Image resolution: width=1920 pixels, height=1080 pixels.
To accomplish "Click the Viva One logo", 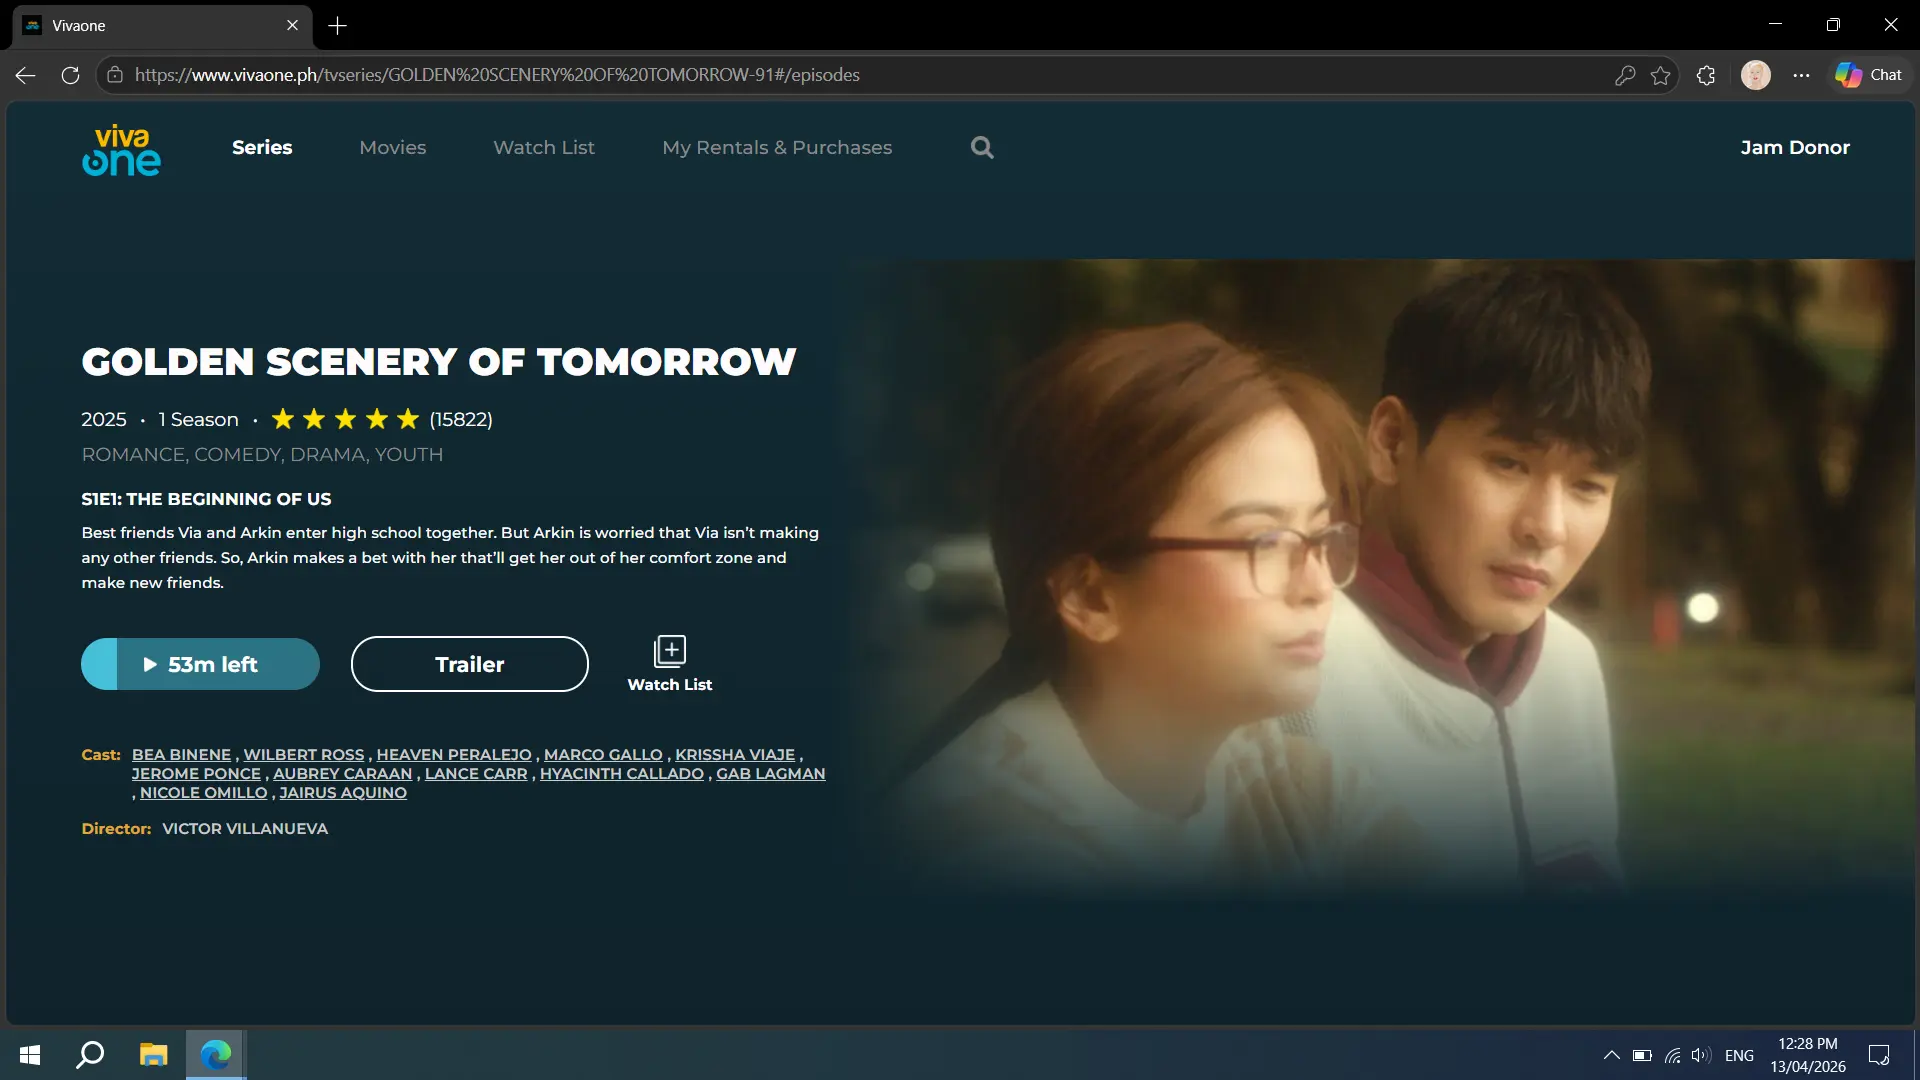I will click(x=121, y=150).
